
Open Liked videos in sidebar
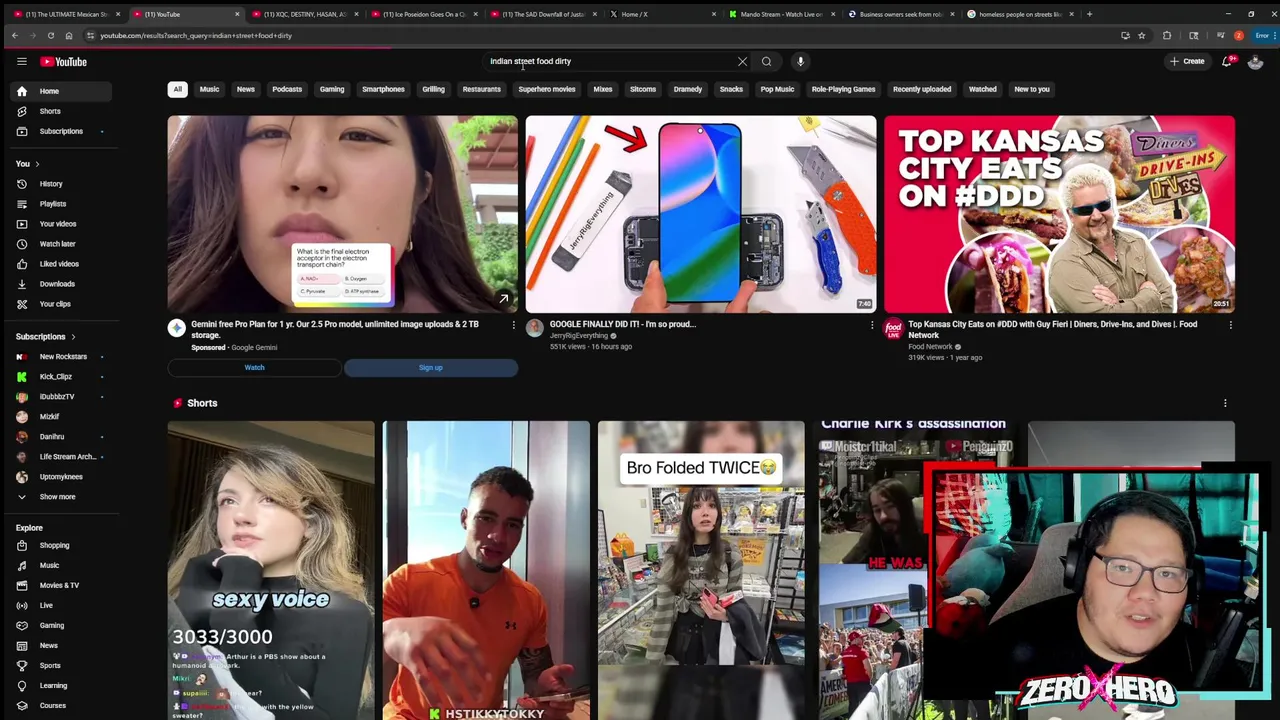tap(60, 264)
